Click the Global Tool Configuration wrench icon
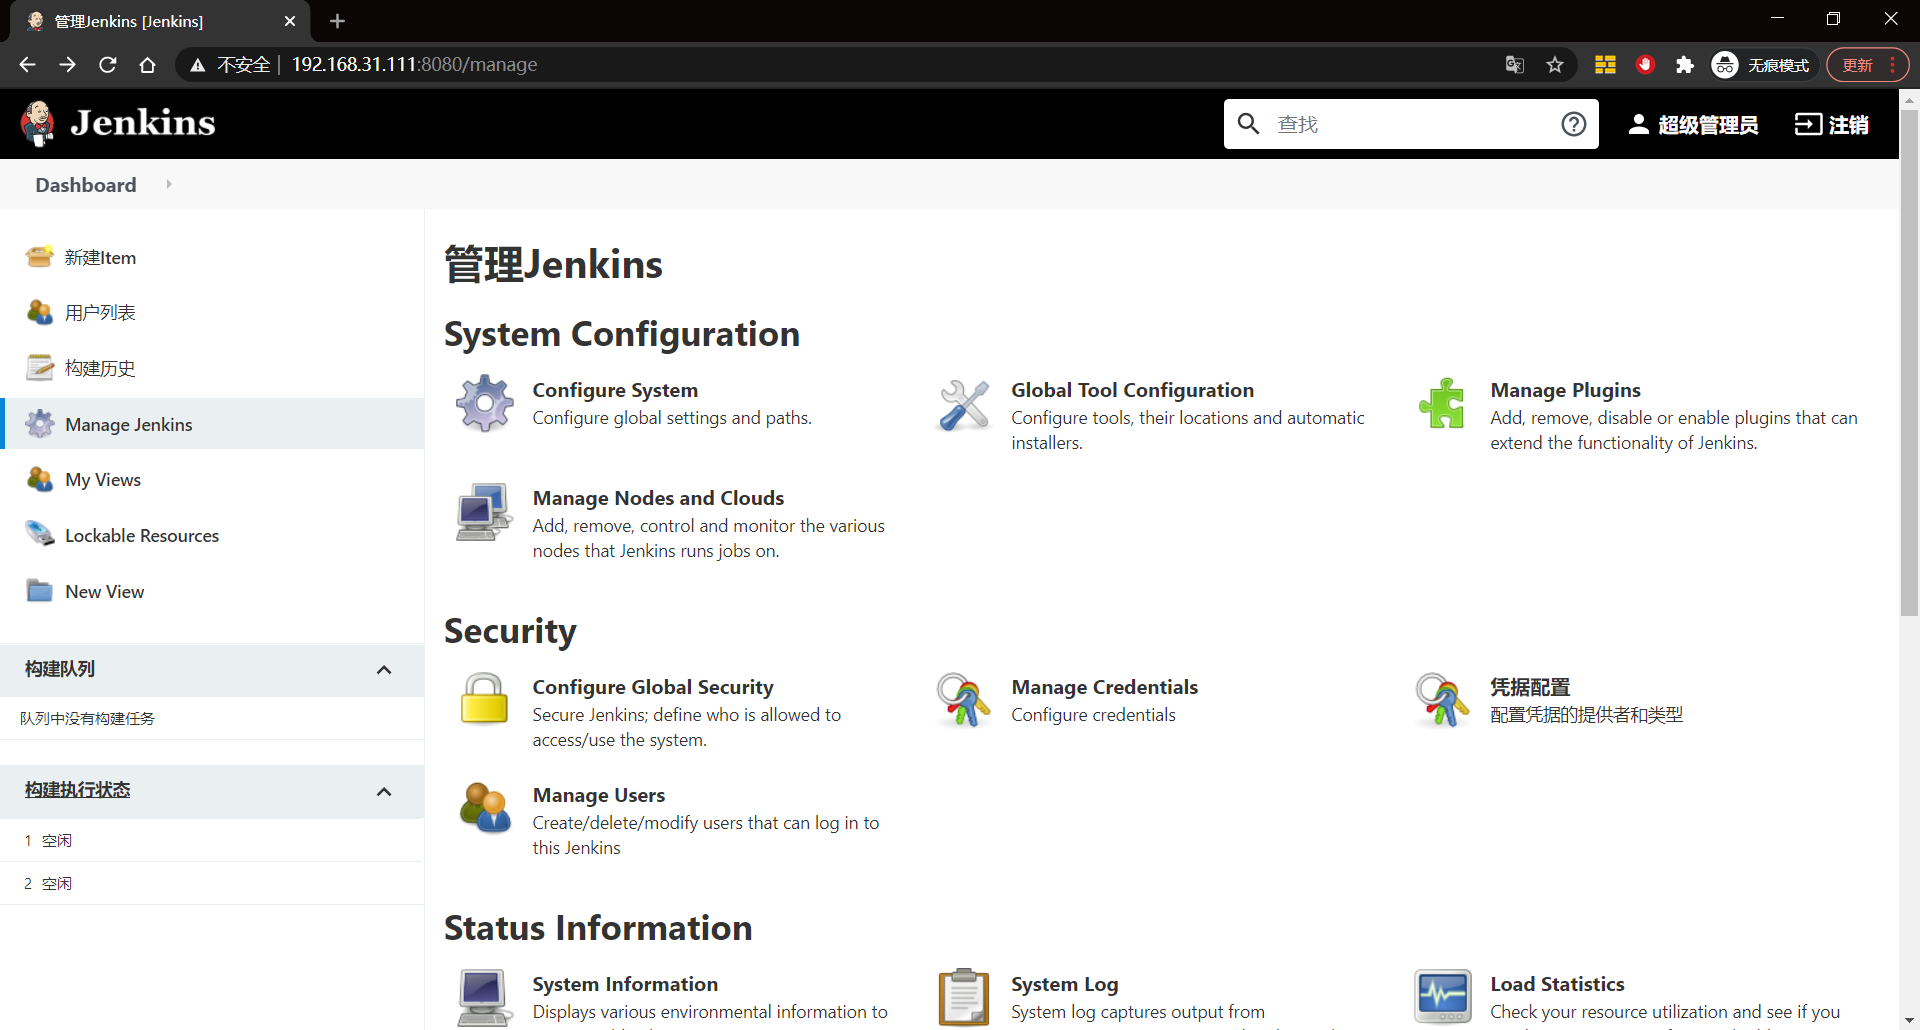Screen dimensions: 1920x1030 (964, 404)
